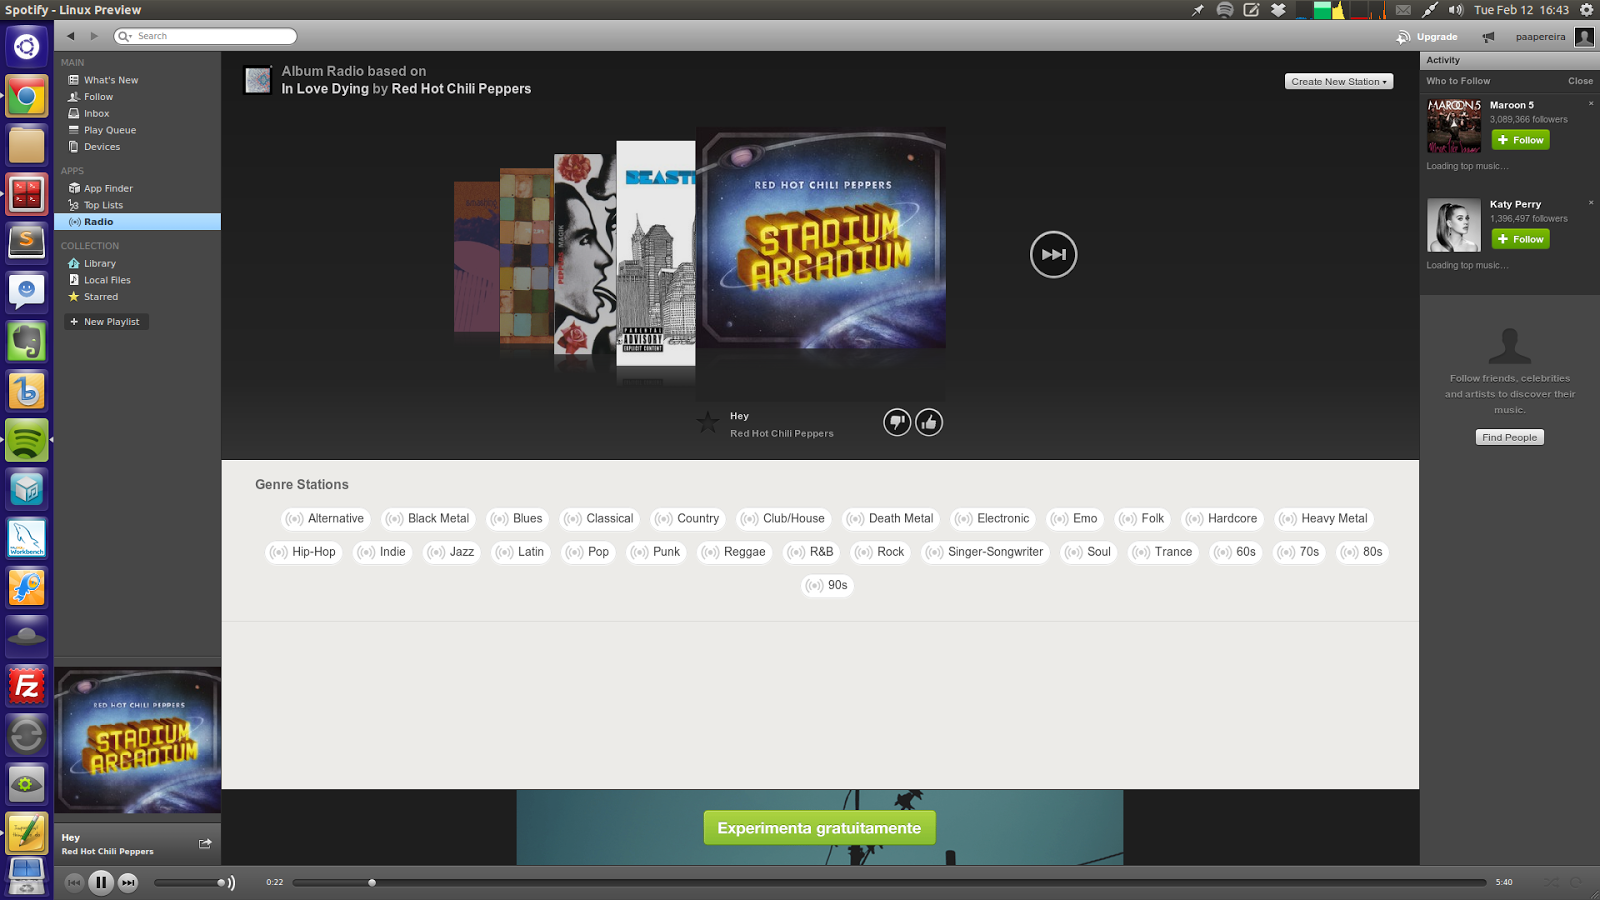Follow Katy Perry
1600x900 pixels.
[1520, 239]
